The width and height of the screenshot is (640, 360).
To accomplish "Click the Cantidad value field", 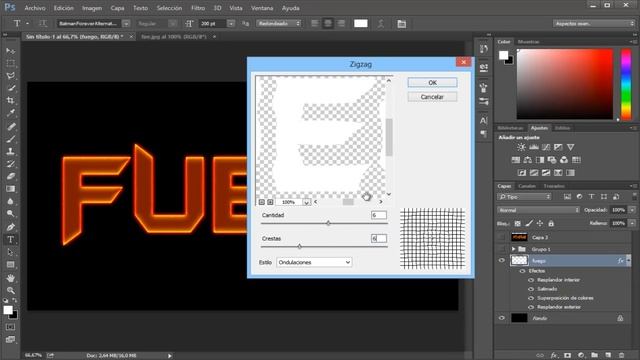I will [x=379, y=215].
